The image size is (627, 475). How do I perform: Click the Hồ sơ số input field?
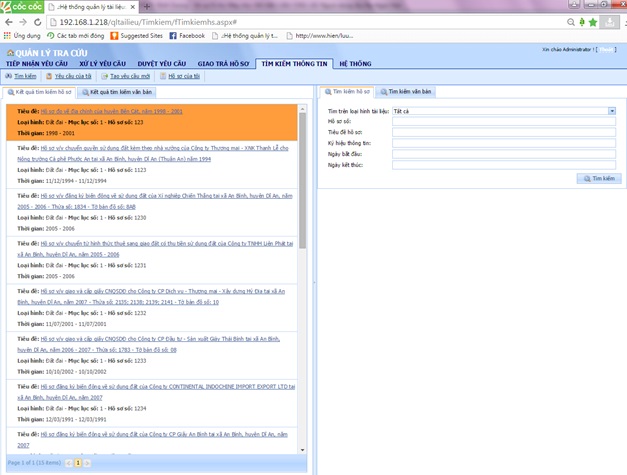(x=503, y=122)
